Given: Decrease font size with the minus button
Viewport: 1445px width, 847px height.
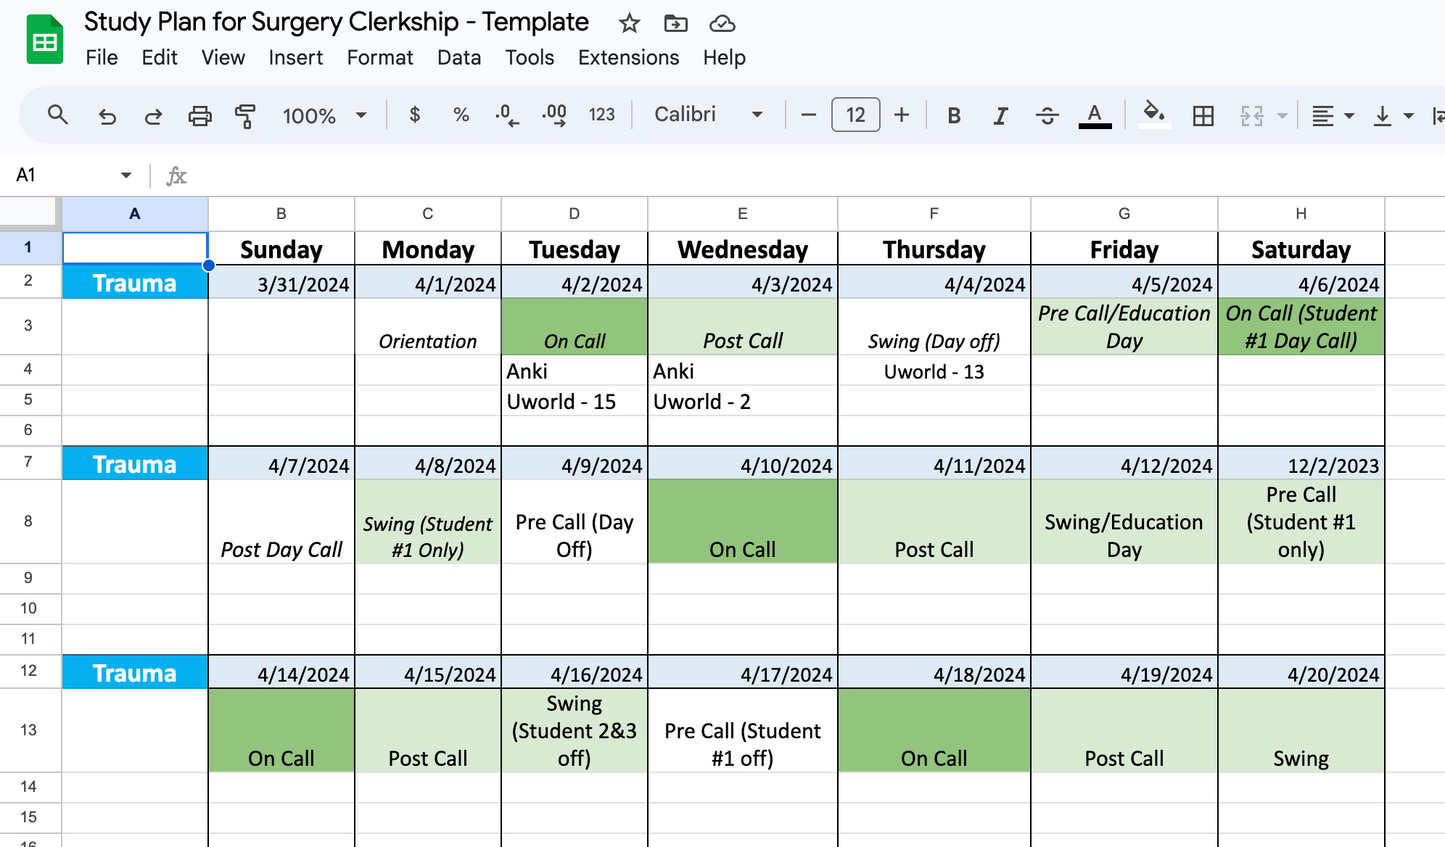Looking at the screenshot, I should (809, 115).
